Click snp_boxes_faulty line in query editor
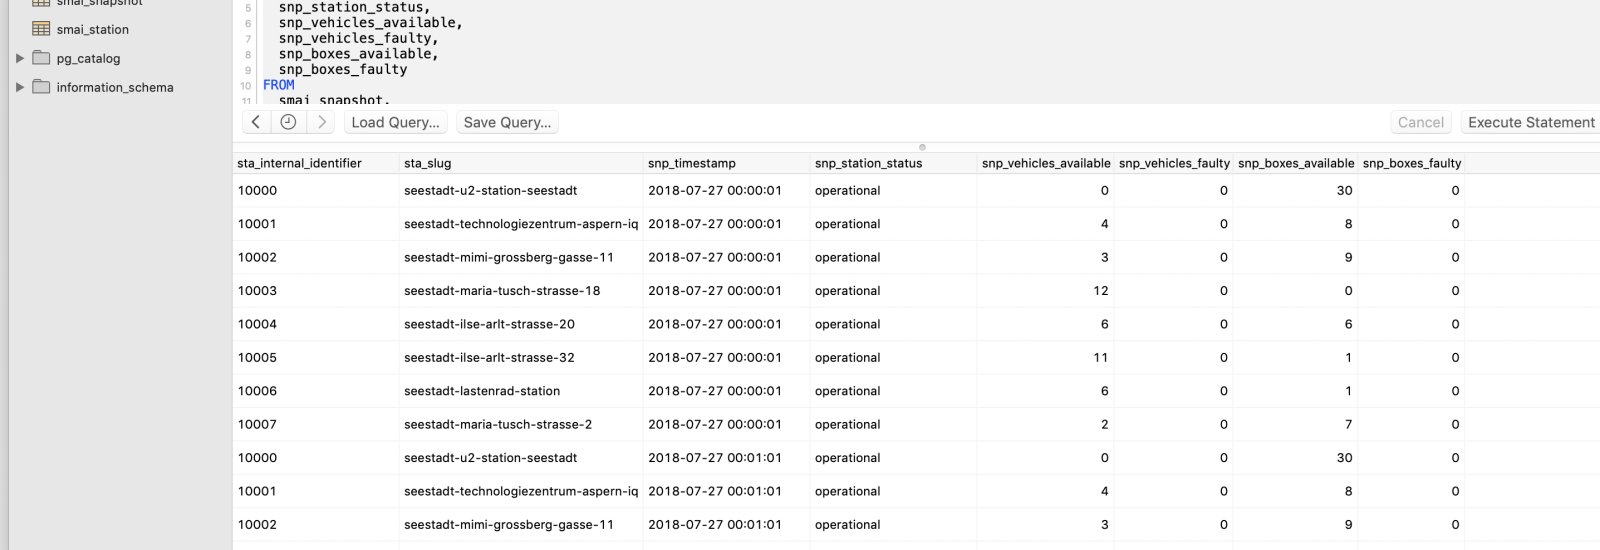This screenshot has height=550, width=1600. pos(343,69)
